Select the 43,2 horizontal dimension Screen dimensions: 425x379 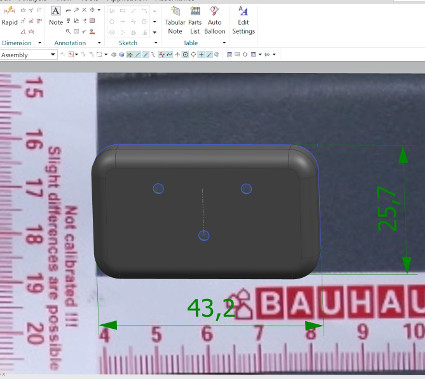pos(211,308)
